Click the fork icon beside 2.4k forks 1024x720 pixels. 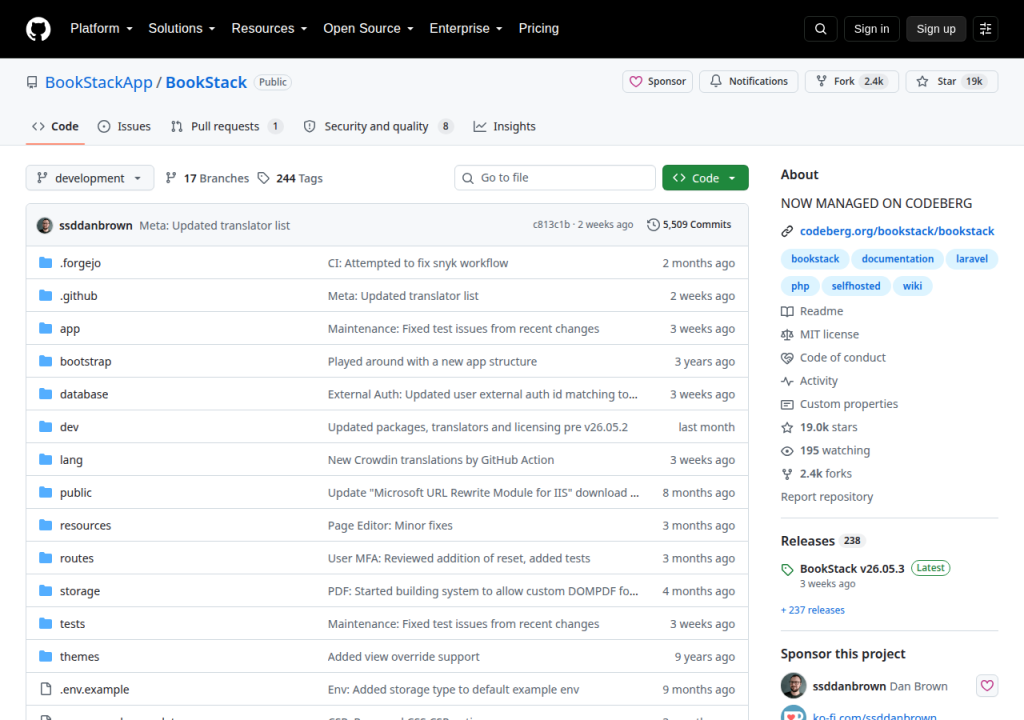click(x=787, y=474)
